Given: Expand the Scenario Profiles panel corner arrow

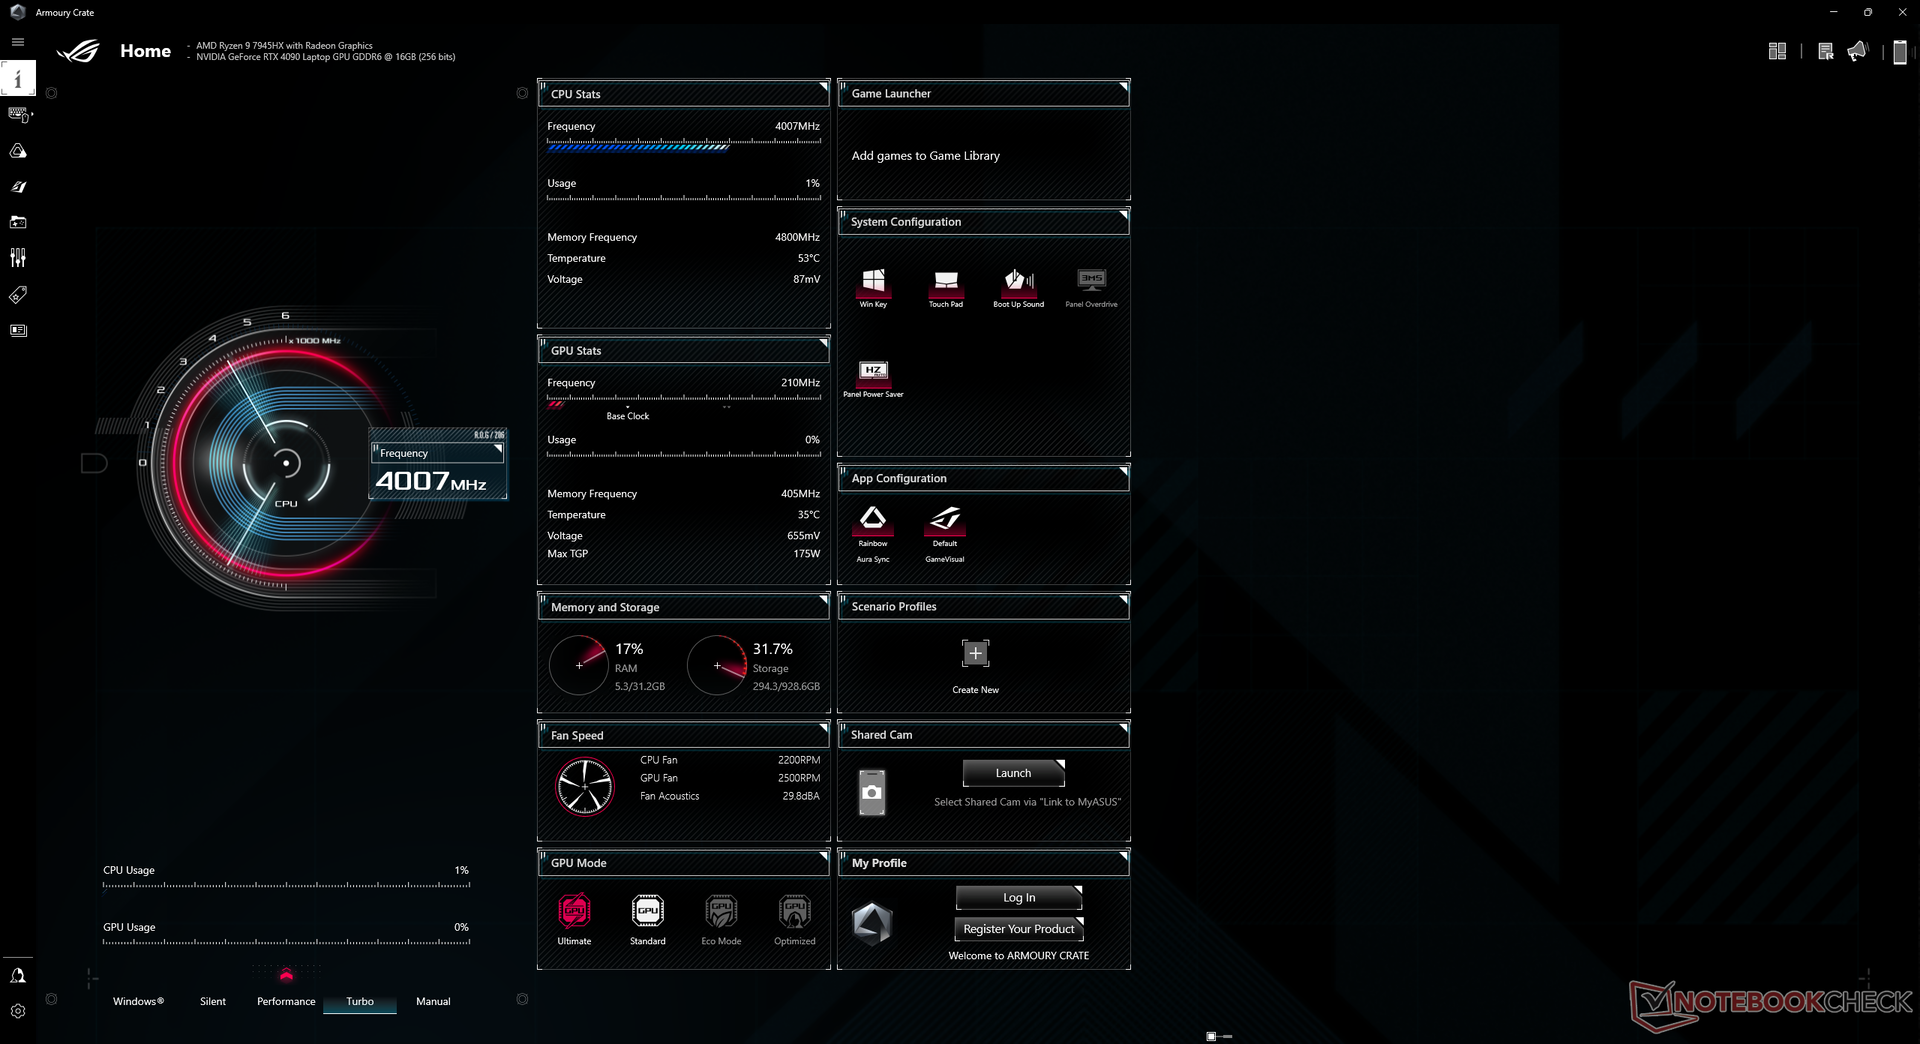Looking at the screenshot, I should [1124, 599].
